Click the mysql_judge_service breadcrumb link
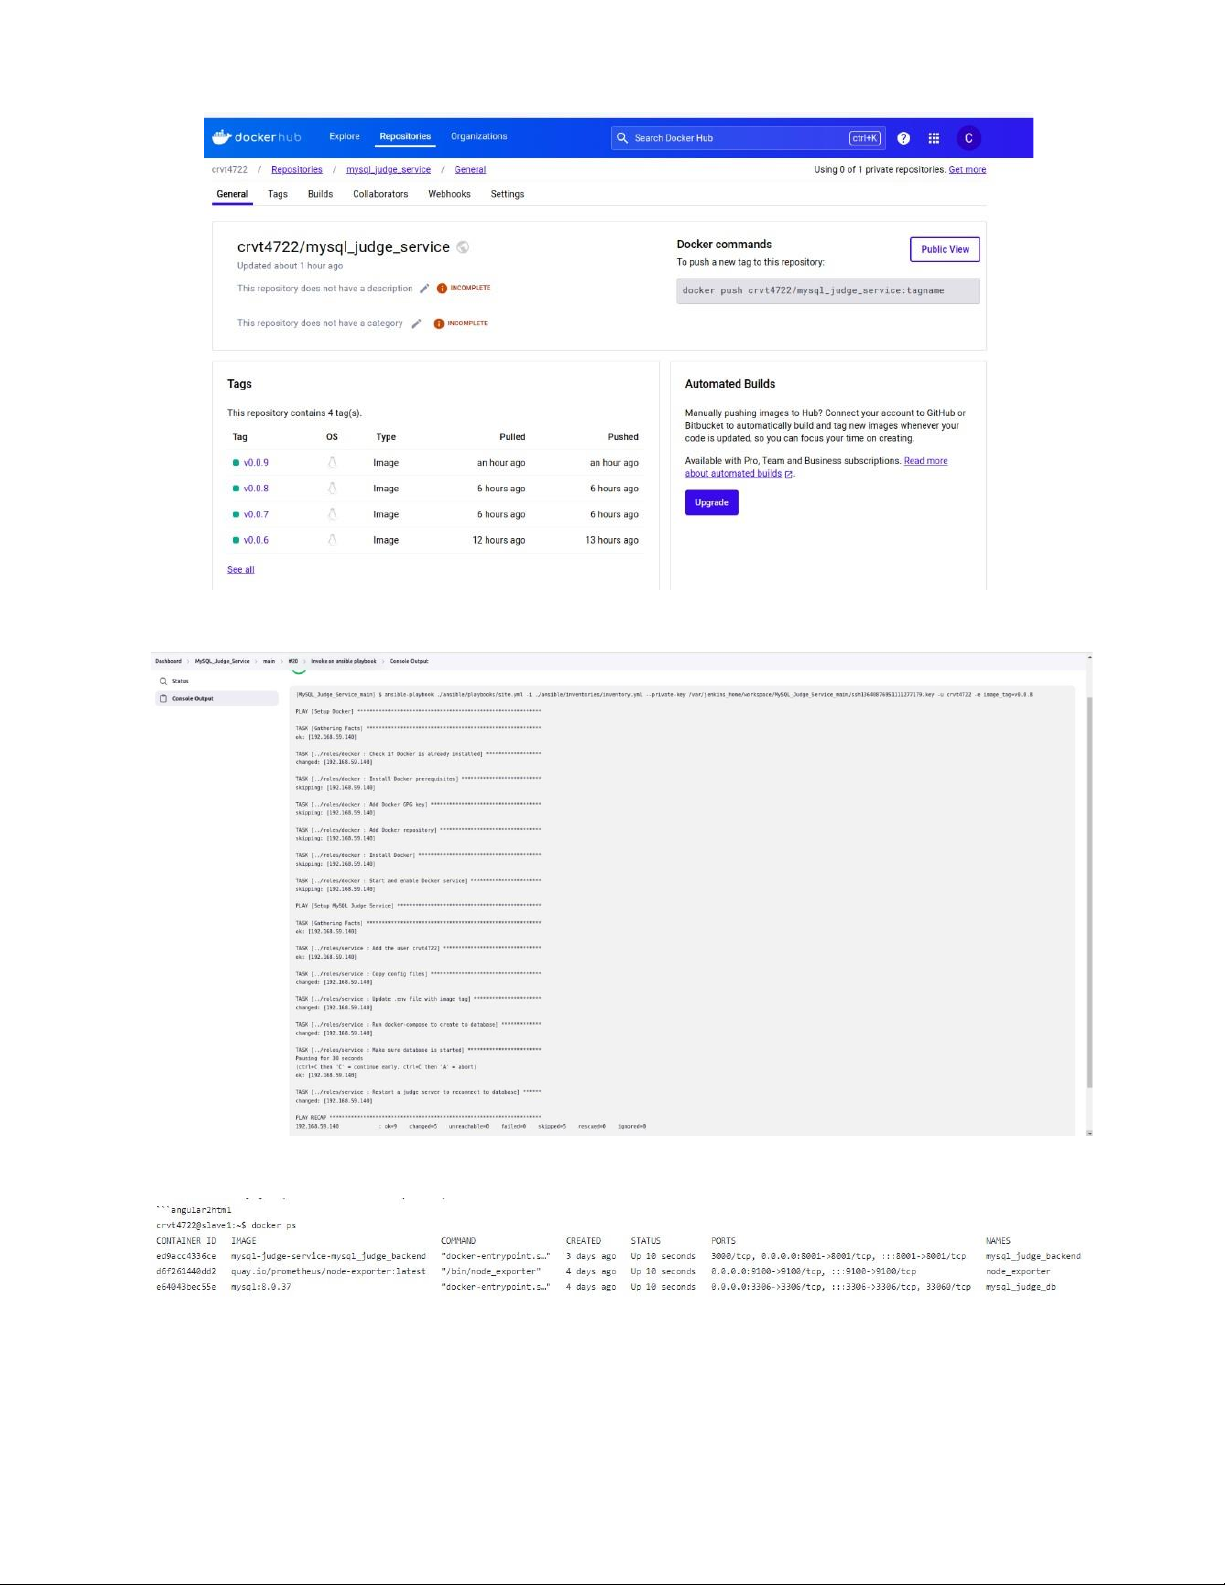Screen dimensions: 1225x1585 (388, 170)
